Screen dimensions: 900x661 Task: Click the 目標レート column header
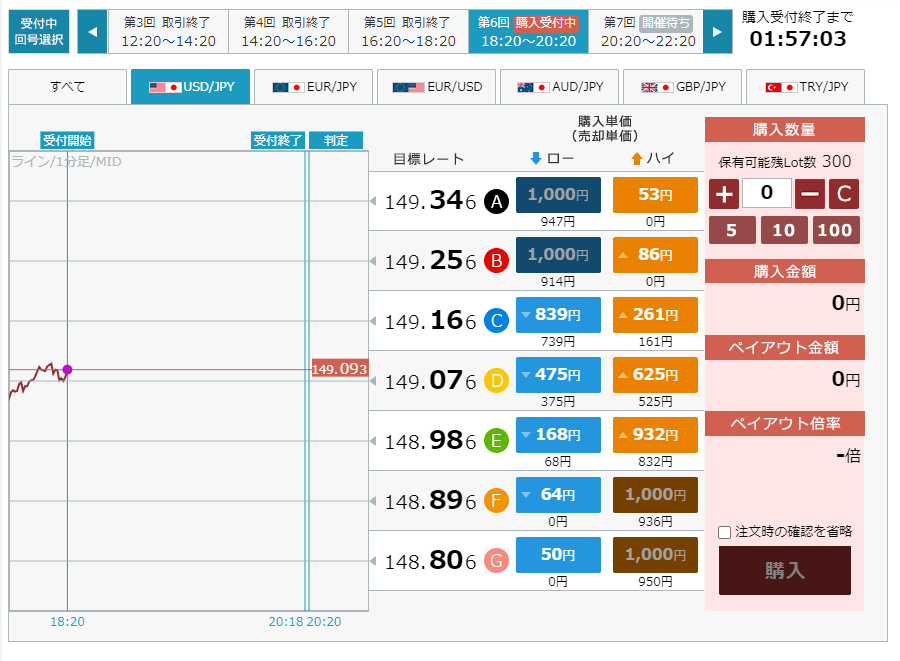[428, 159]
